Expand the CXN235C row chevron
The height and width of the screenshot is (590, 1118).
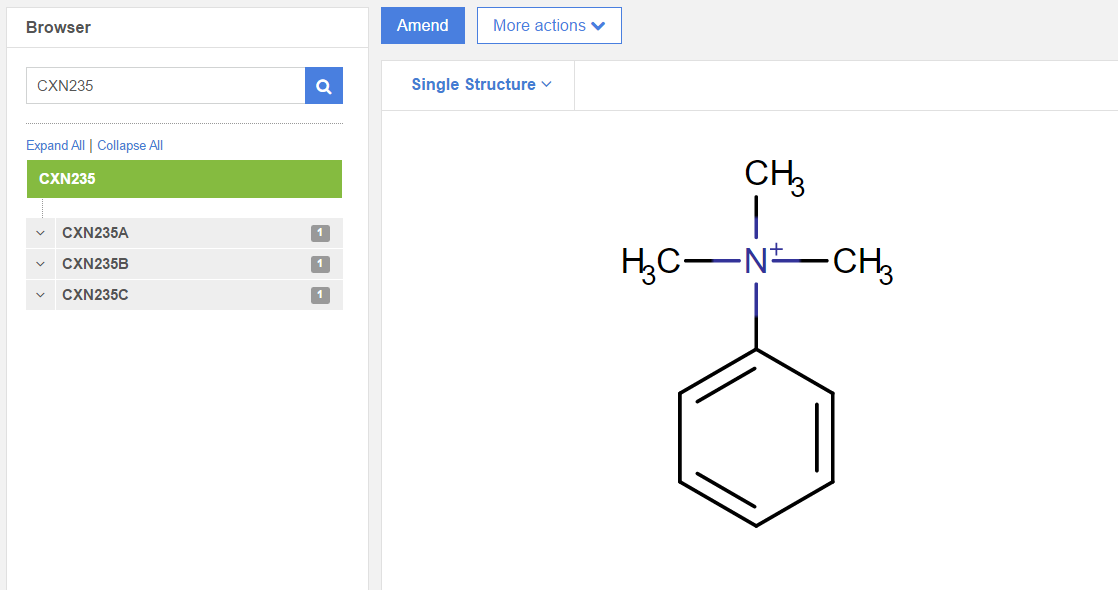tap(40, 295)
